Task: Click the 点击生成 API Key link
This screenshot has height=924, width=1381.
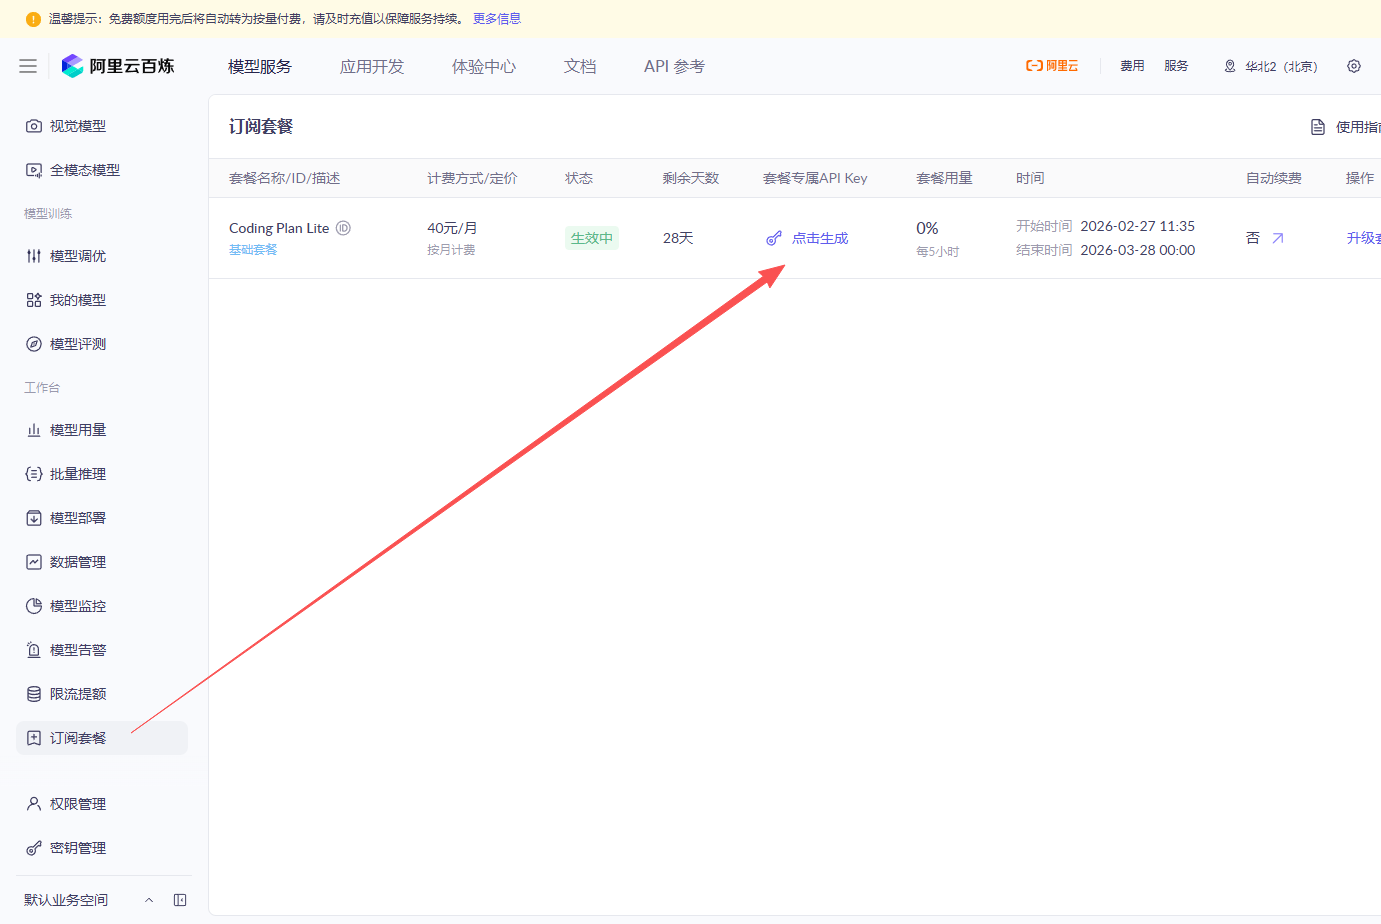Action: tap(820, 238)
